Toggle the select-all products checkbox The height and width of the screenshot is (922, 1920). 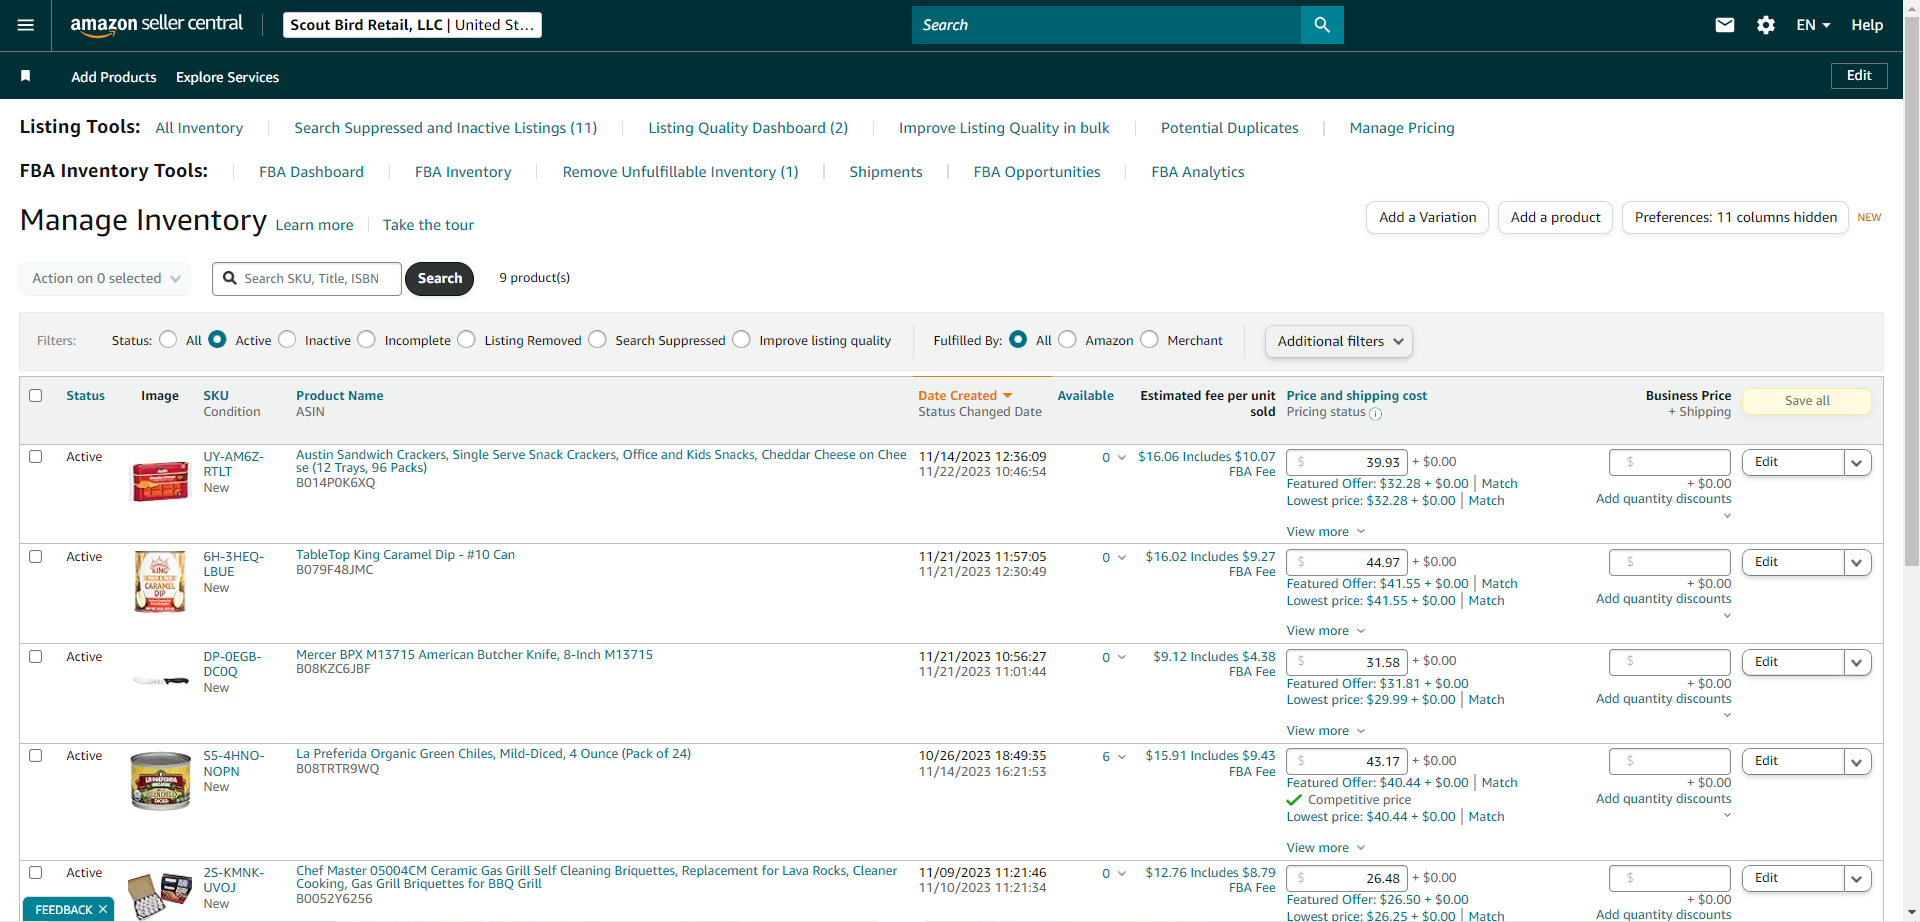coord(36,395)
